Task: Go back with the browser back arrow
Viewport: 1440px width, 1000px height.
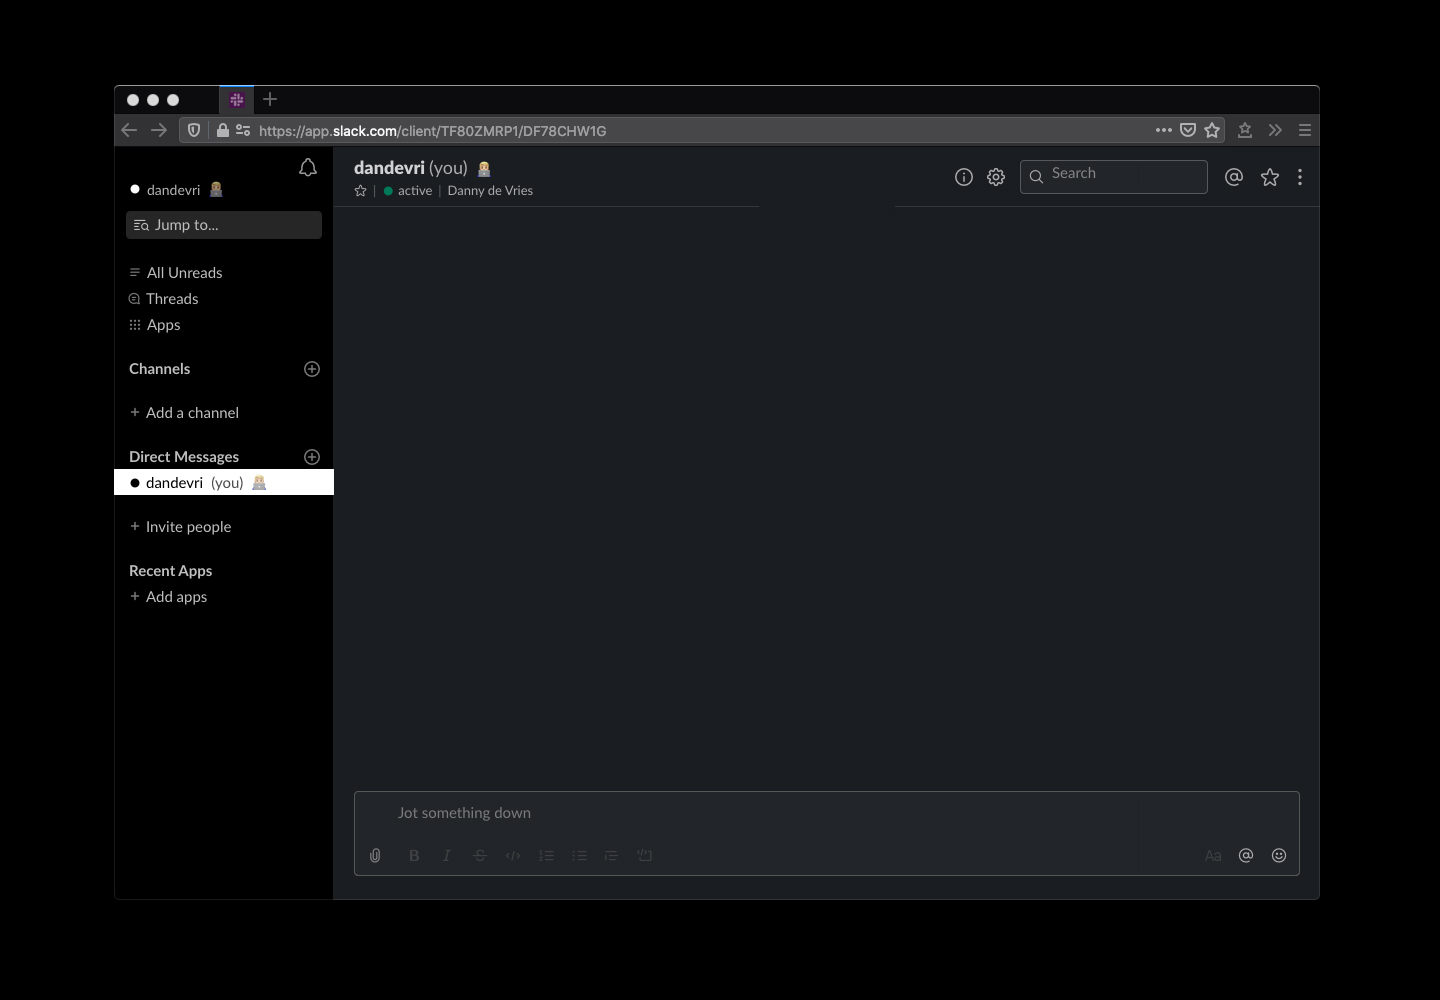Action: [129, 130]
